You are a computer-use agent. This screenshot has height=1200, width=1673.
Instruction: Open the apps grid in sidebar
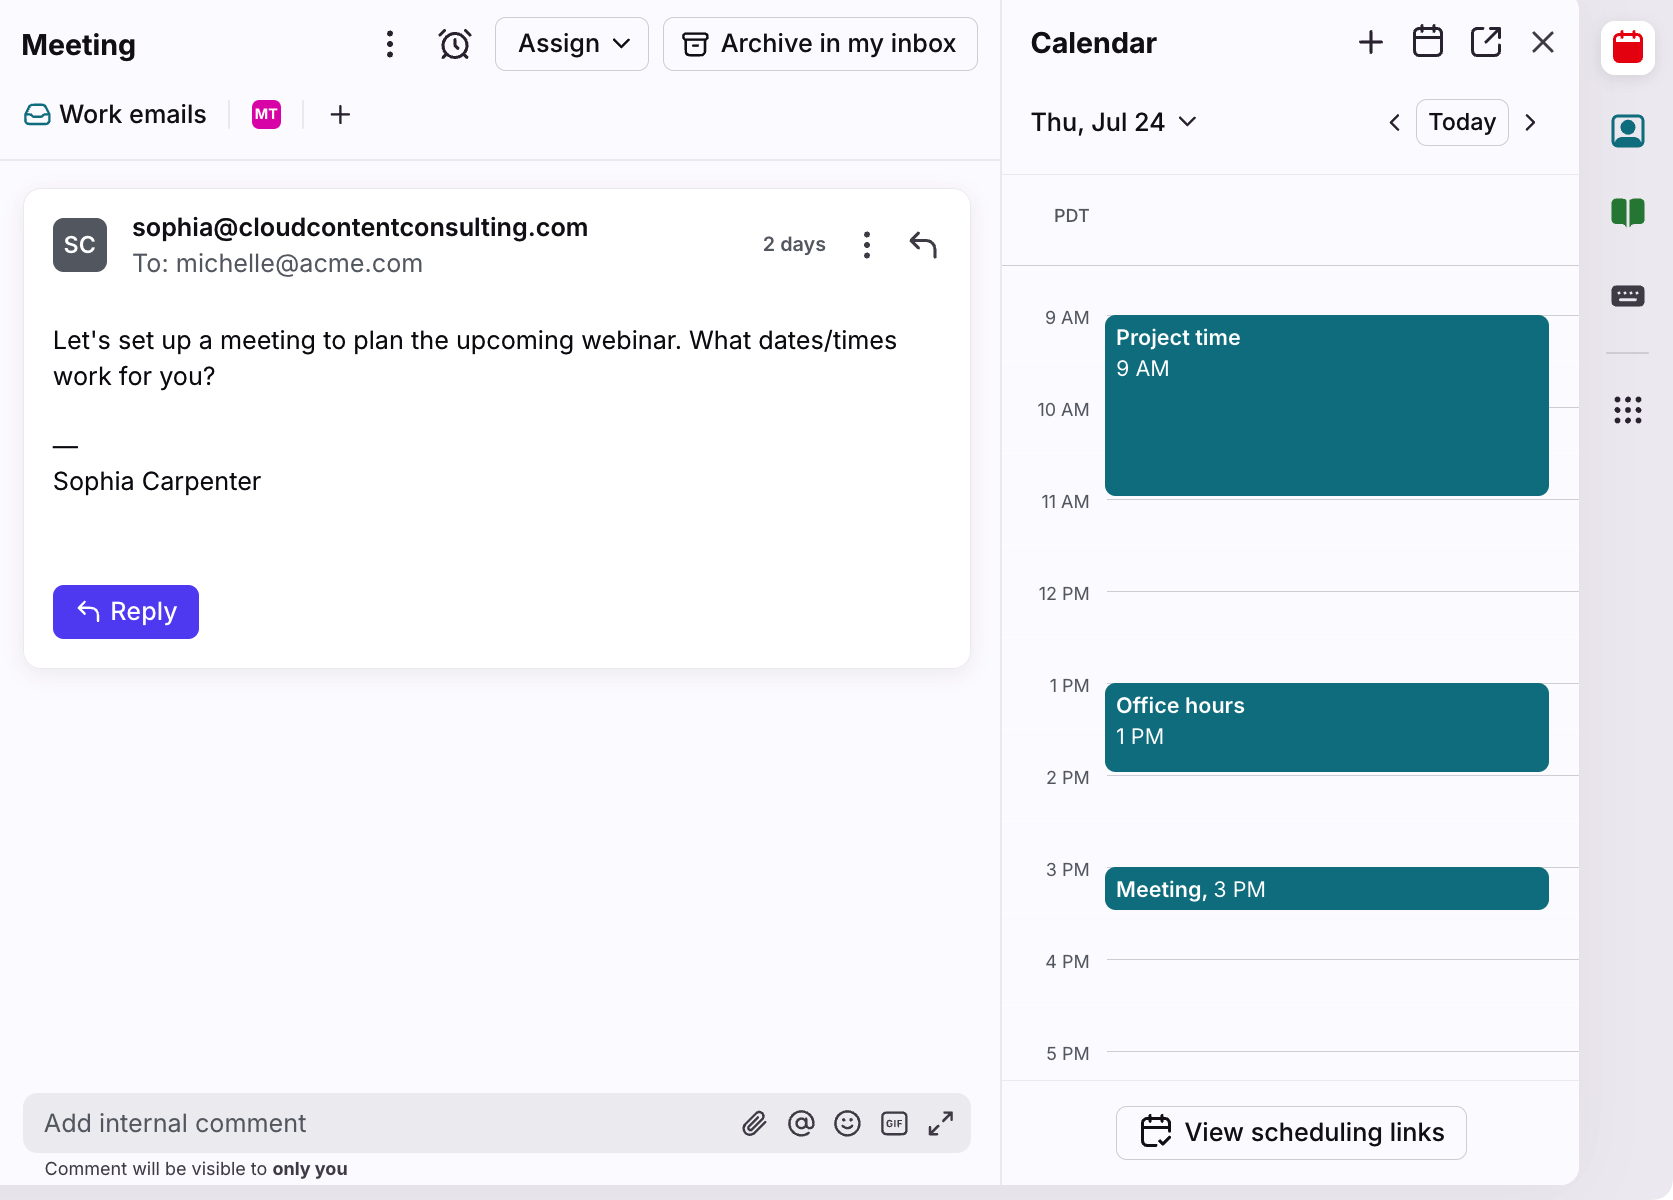[1628, 410]
